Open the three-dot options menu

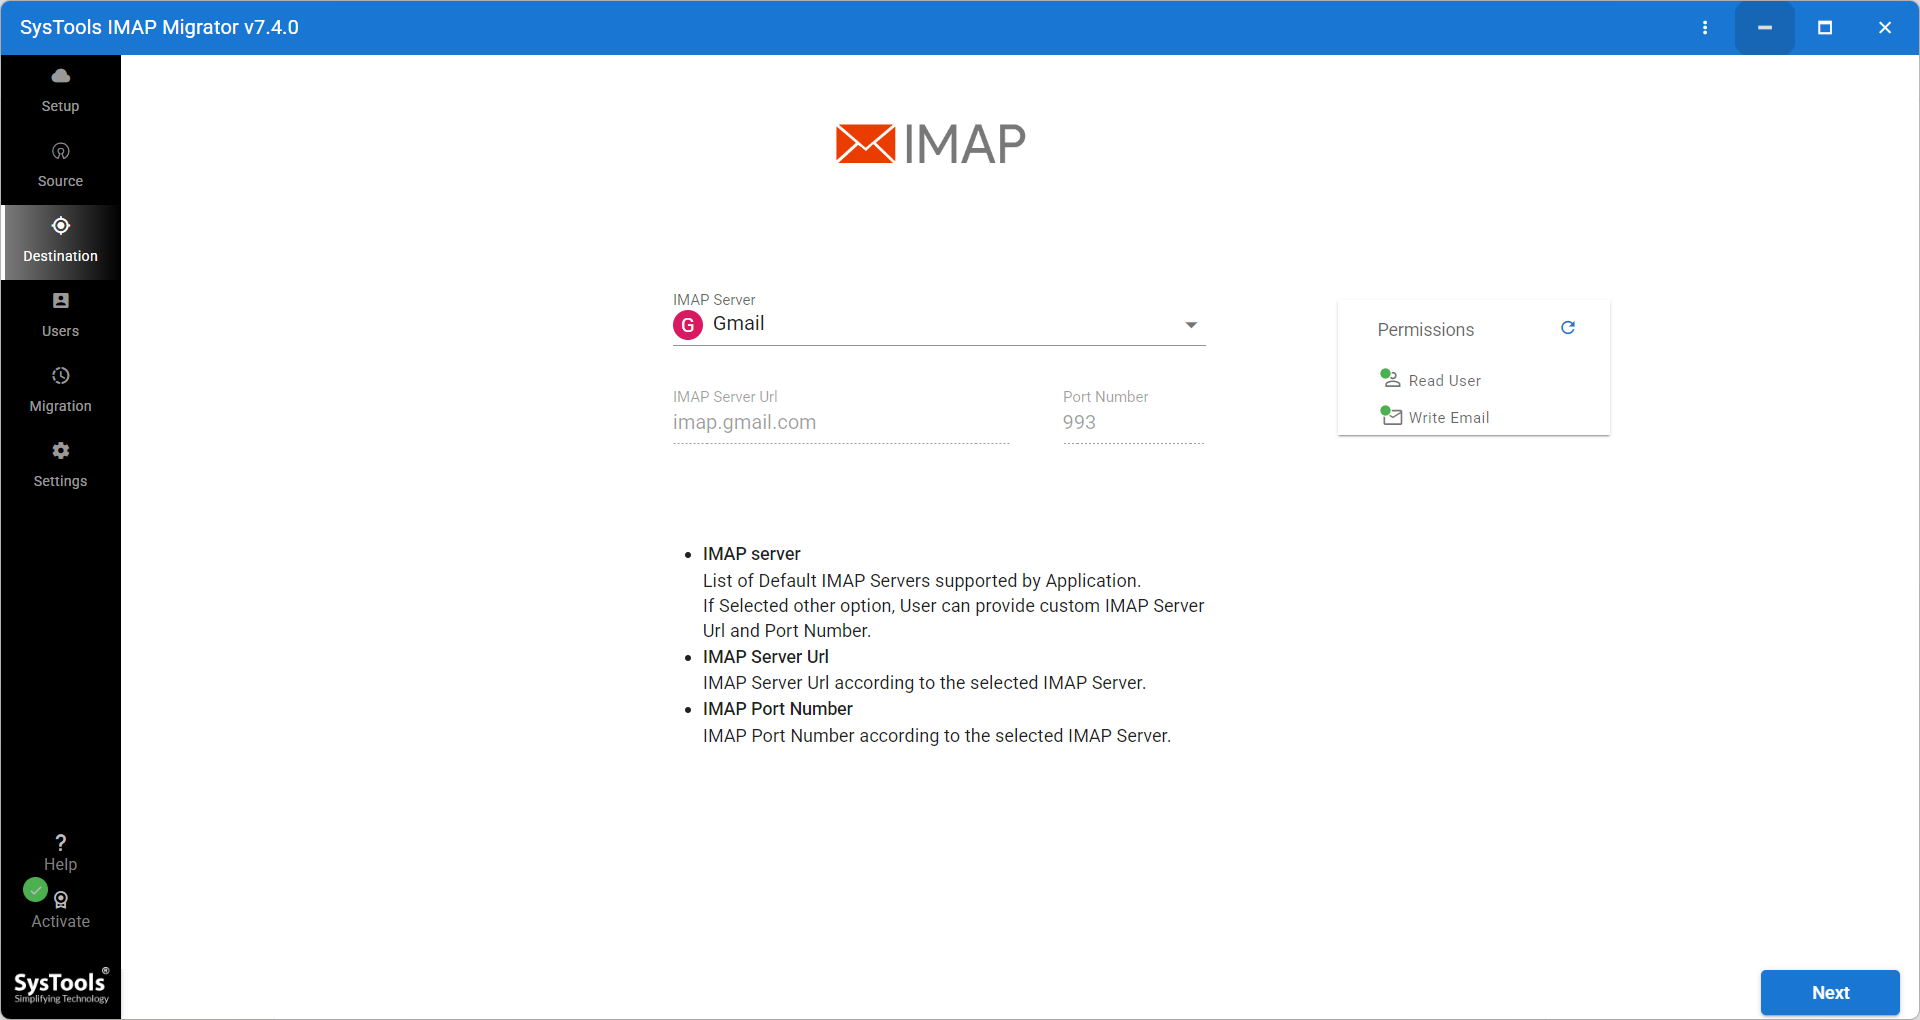pos(1706,27)
